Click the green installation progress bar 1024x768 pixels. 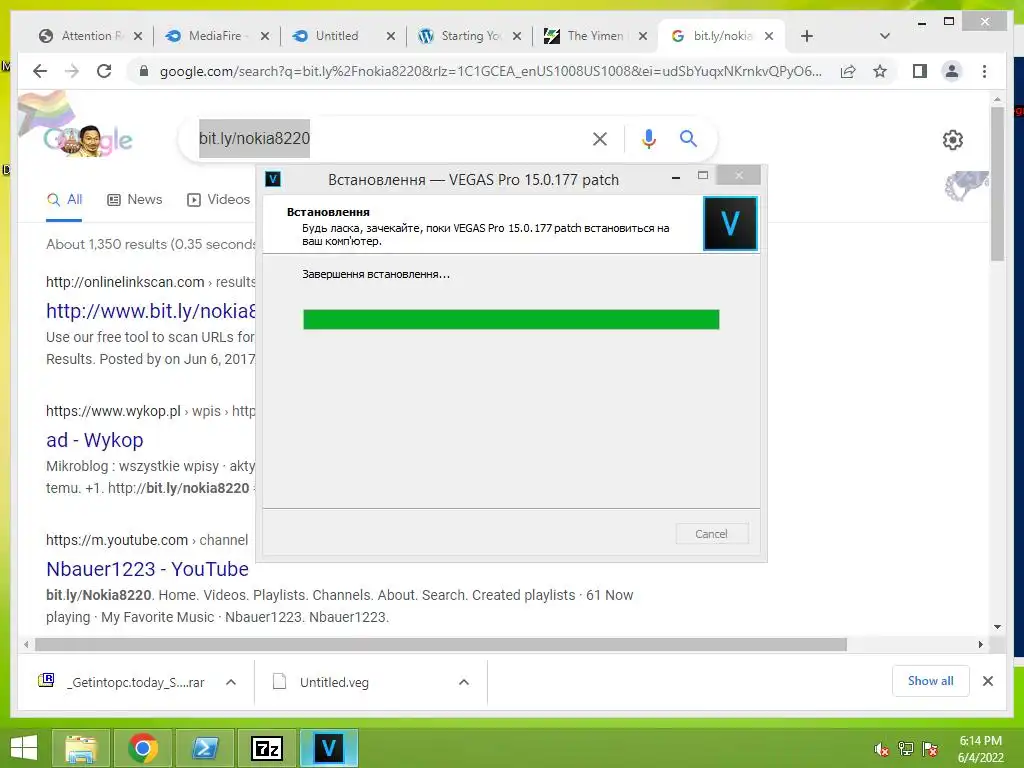click(x=511, y=319)
